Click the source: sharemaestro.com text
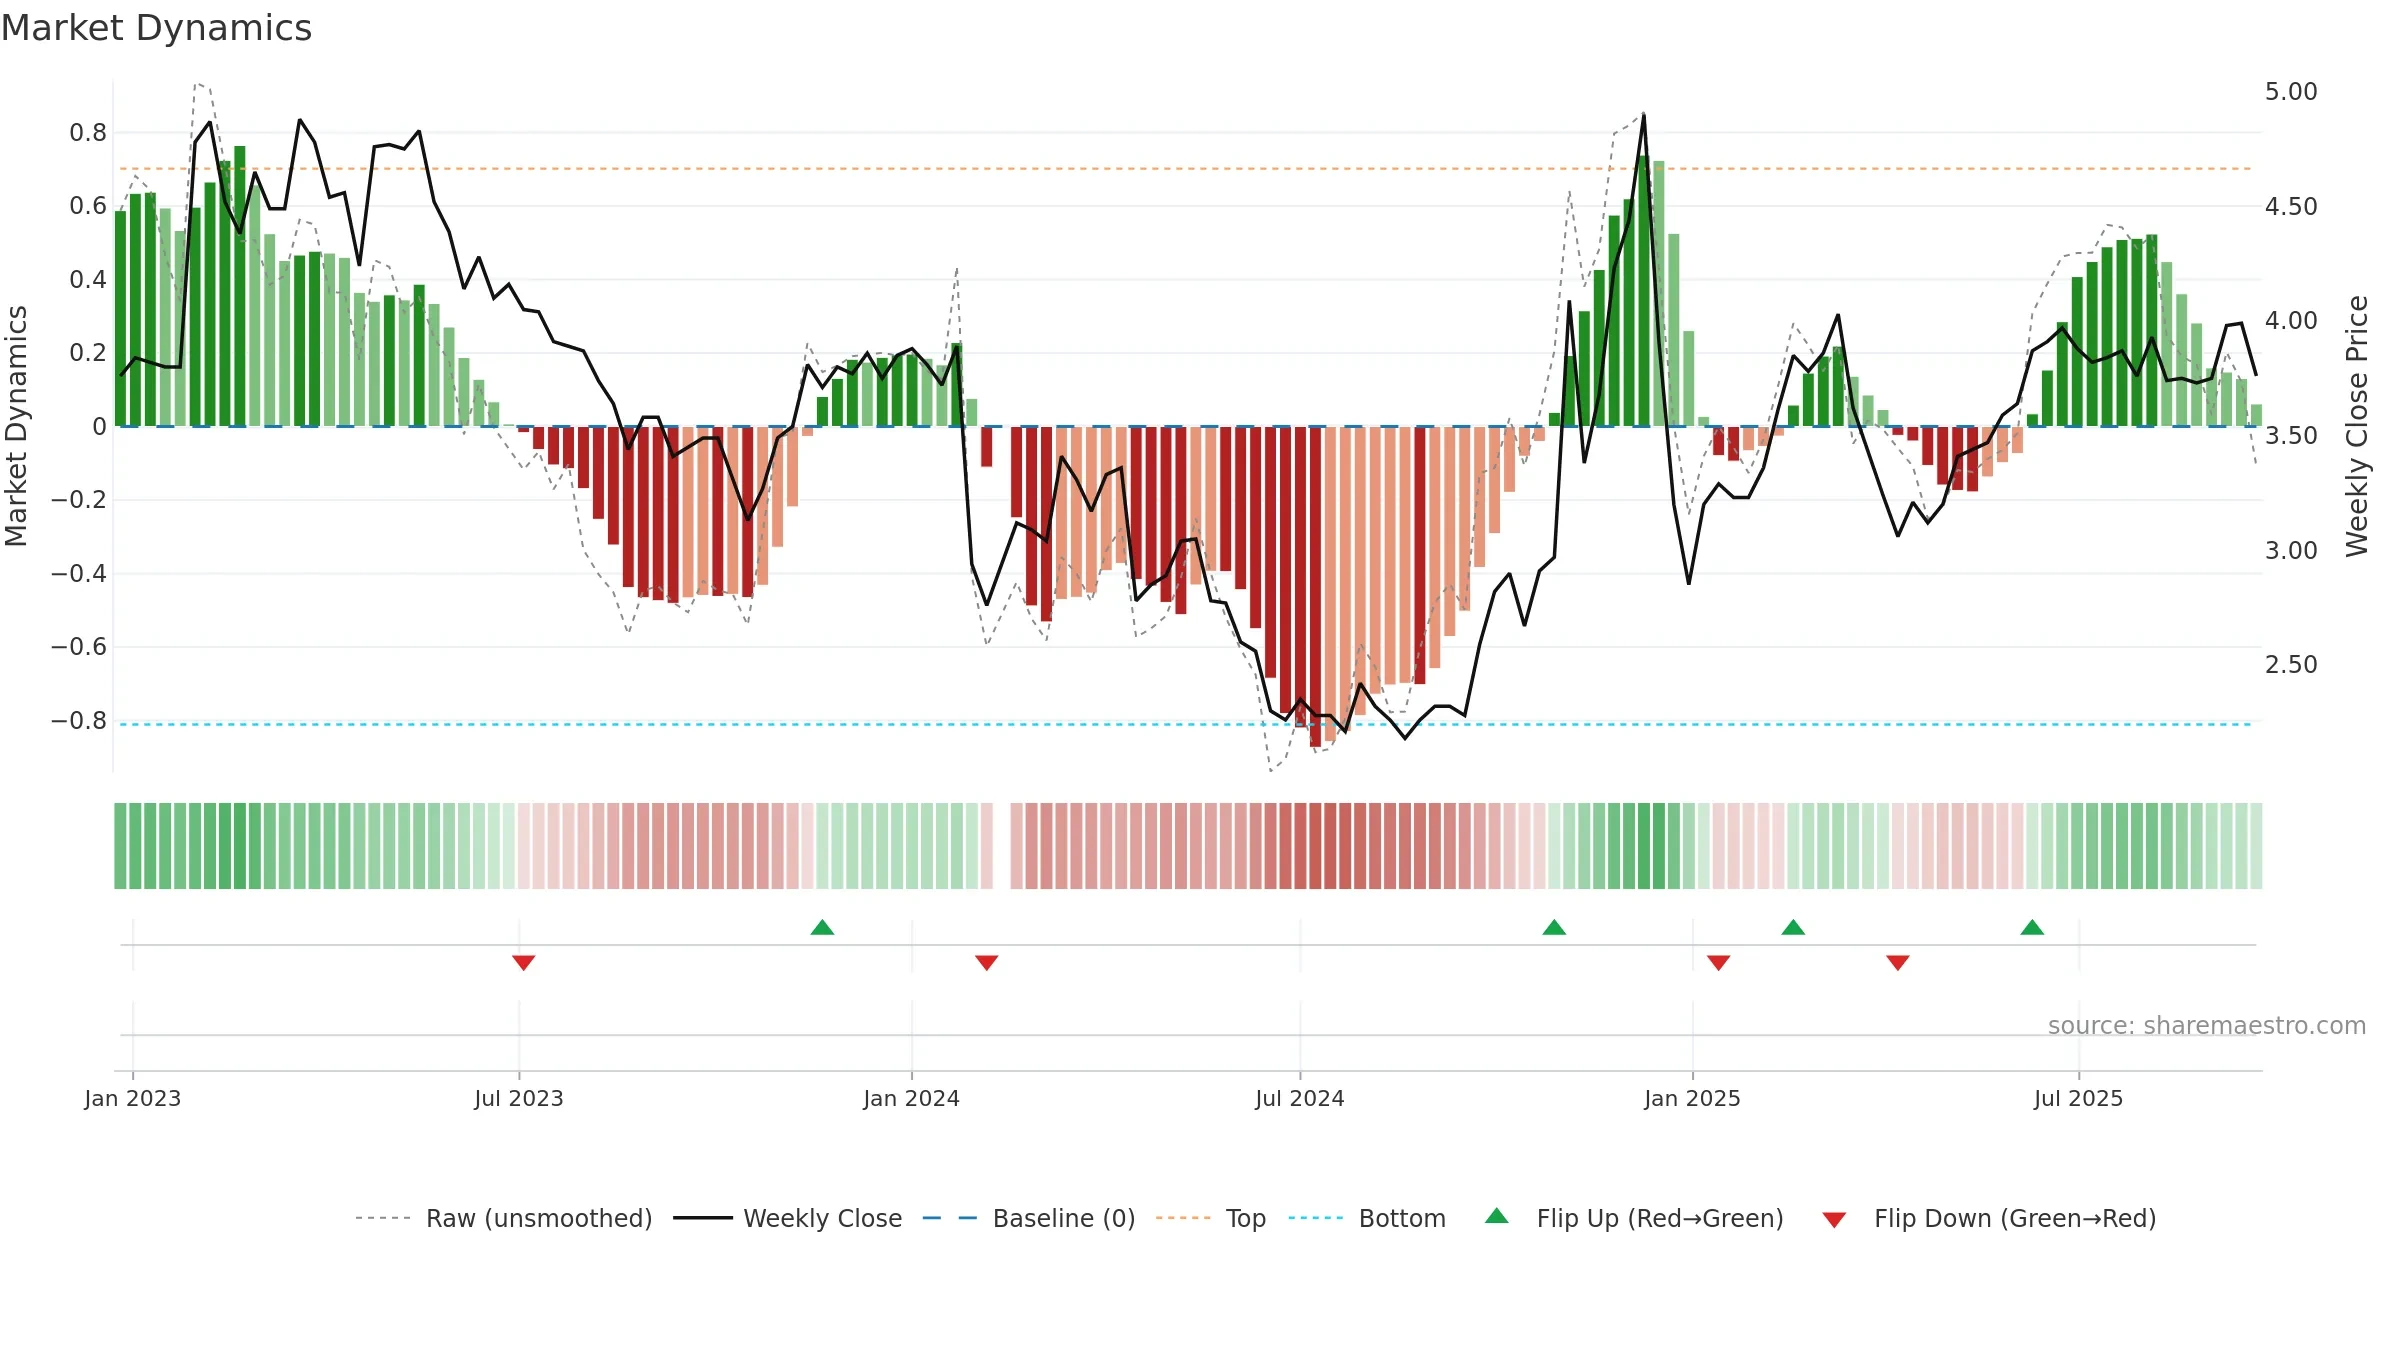 pos(2207,1025)
